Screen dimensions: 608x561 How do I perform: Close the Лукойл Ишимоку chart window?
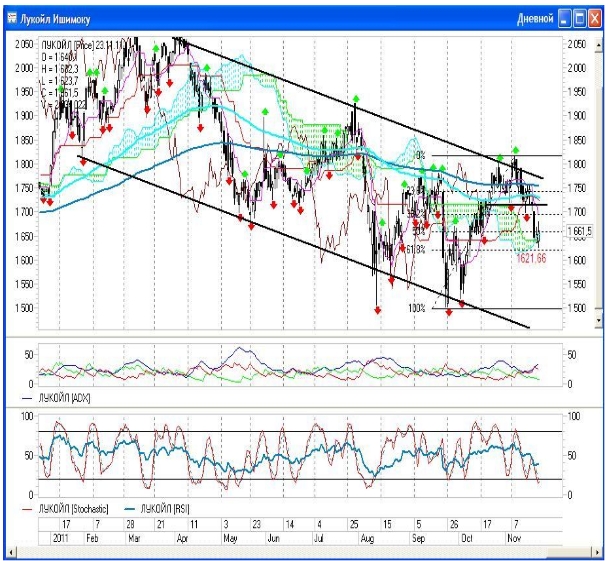[595, 19]
